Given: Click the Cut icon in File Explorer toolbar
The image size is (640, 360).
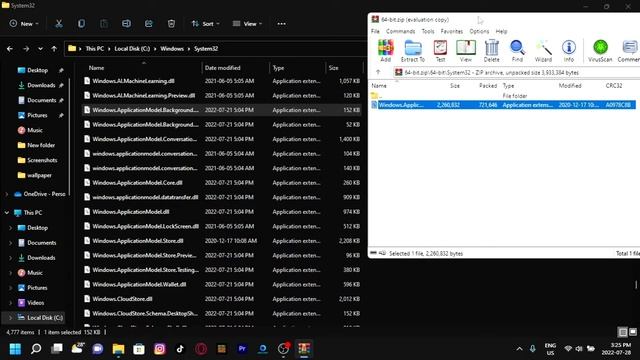Looking at the screenshot, I should [x=59, y=24].
